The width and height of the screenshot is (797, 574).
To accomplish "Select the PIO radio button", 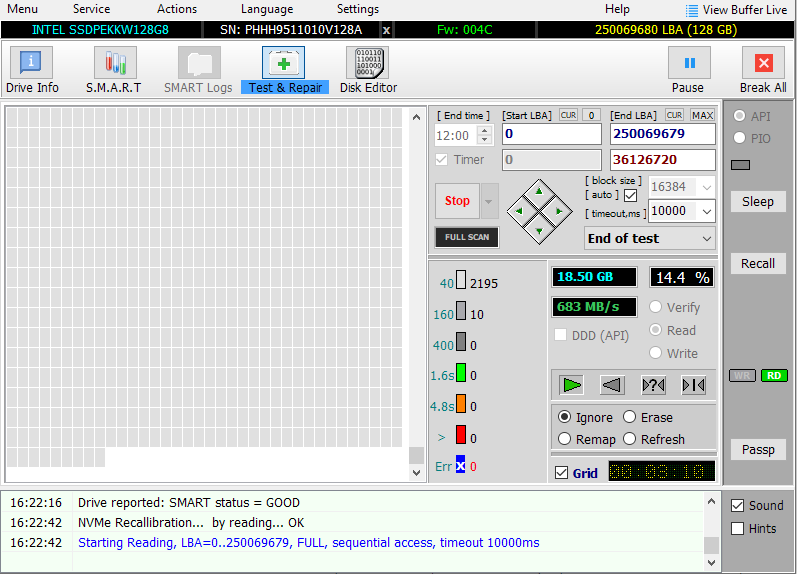I will 740,138.
